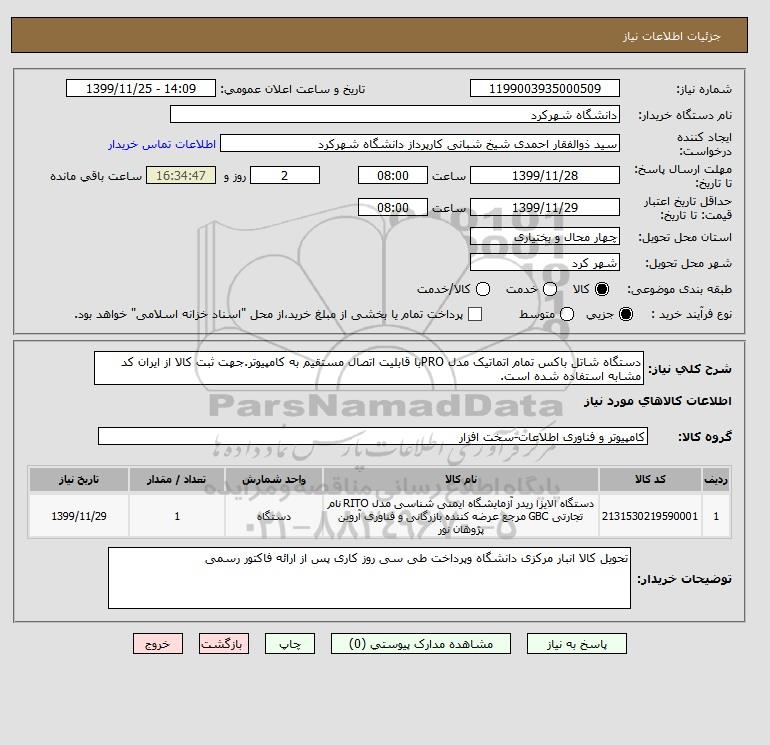Click the جزئیات اطلاعات نیاز page title

672,36
